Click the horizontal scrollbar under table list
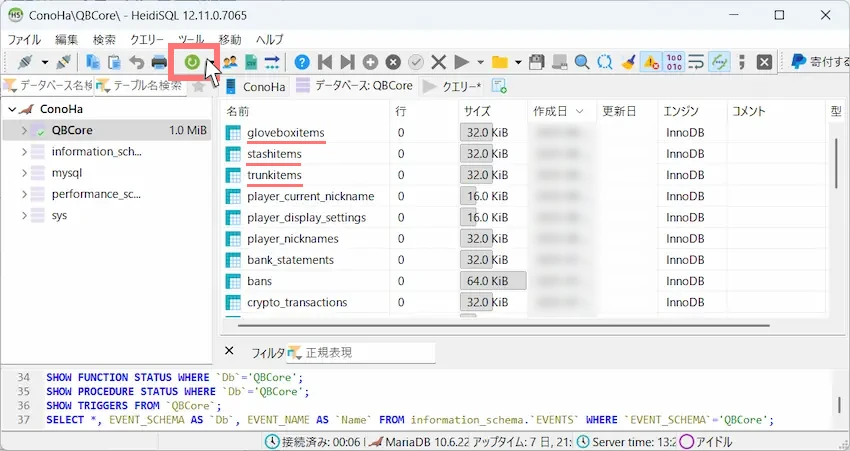 [504, 326]
